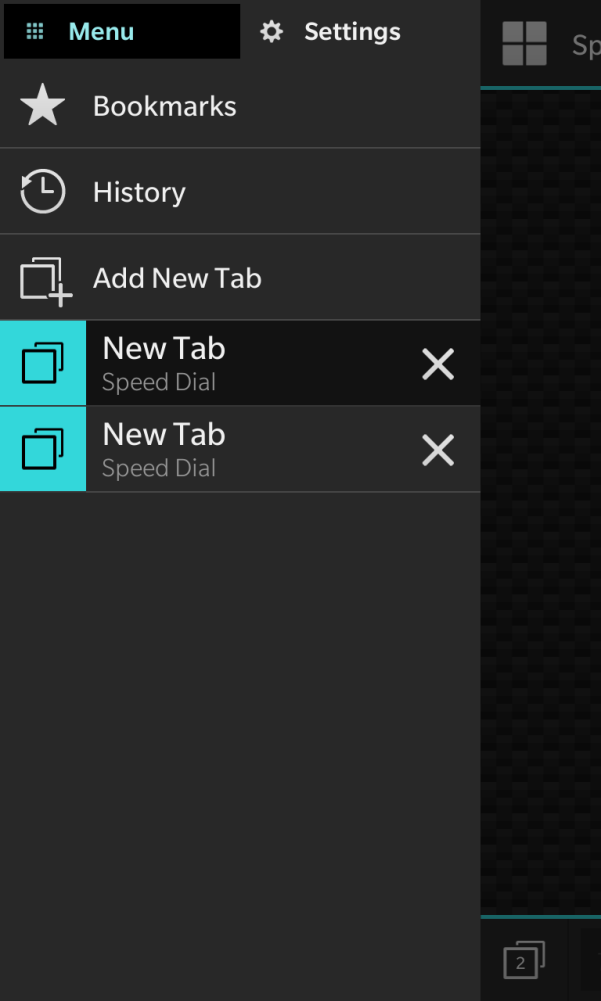601x1001 pixels.
Task: Click the Bookmarks star icon
Action: point(42,105)
